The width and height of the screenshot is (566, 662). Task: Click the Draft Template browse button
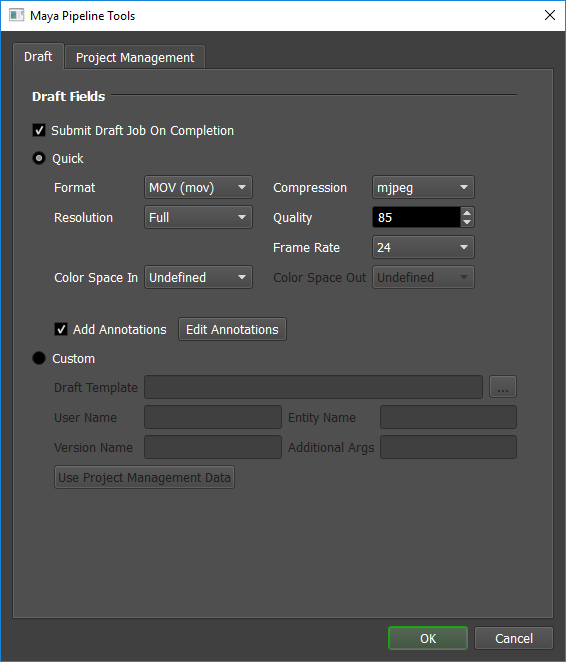[503, 387]
